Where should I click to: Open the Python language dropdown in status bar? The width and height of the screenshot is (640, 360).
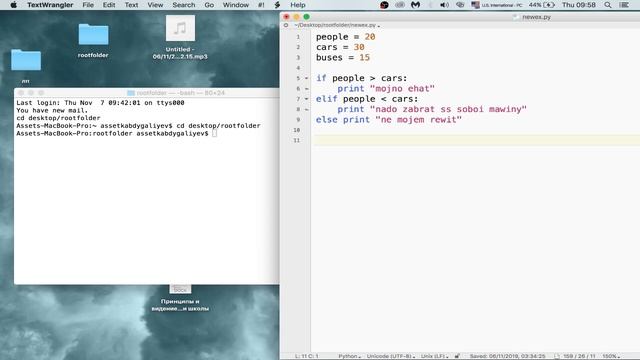pyautogui.click(x=349, y=356)
